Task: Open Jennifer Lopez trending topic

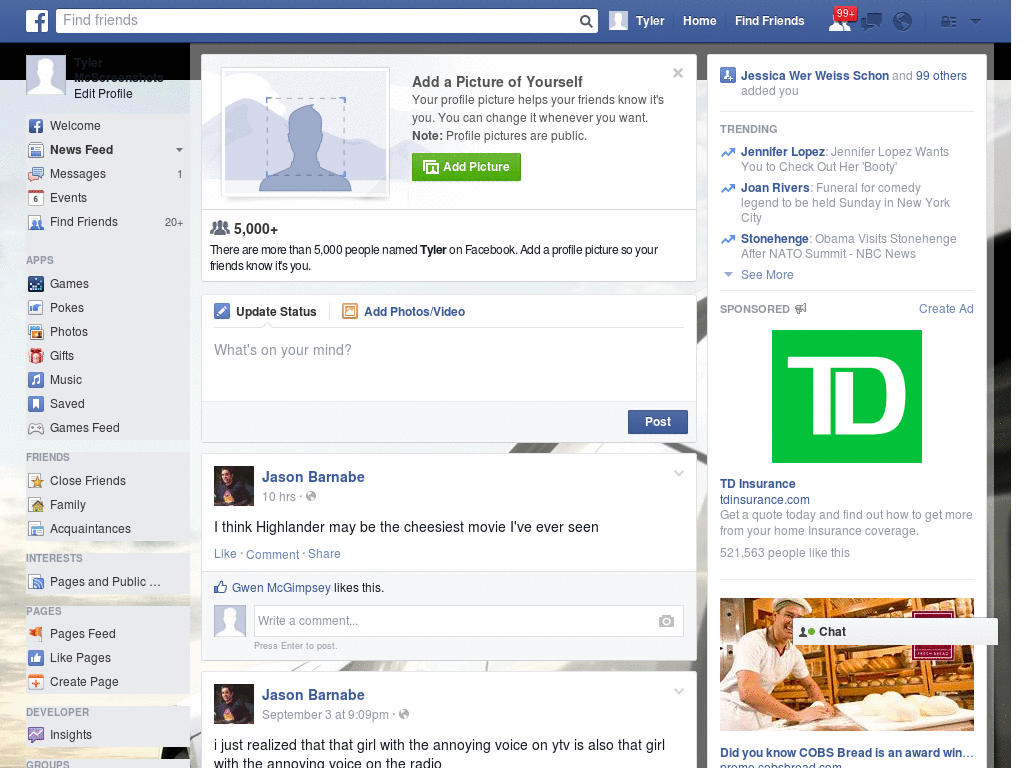Action: [x=782, y=152]
